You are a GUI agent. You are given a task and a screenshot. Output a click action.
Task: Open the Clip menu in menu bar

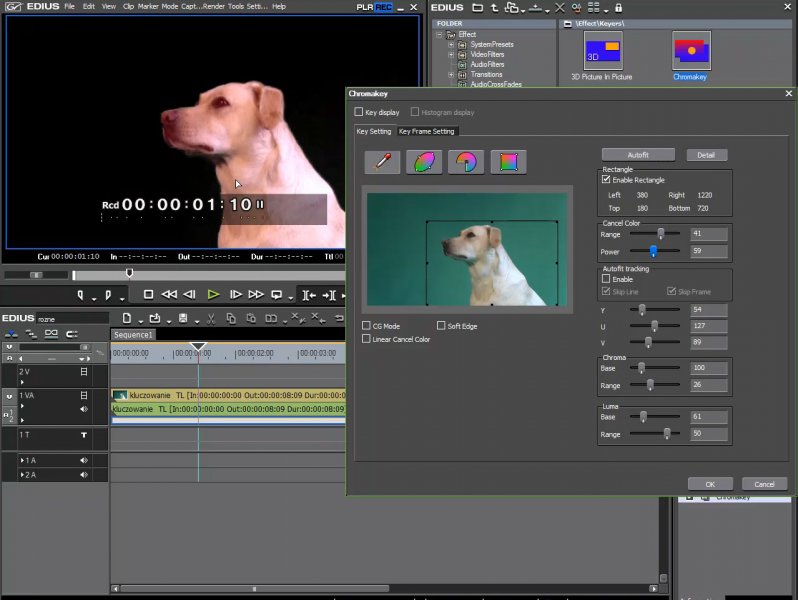click(129, 6)
